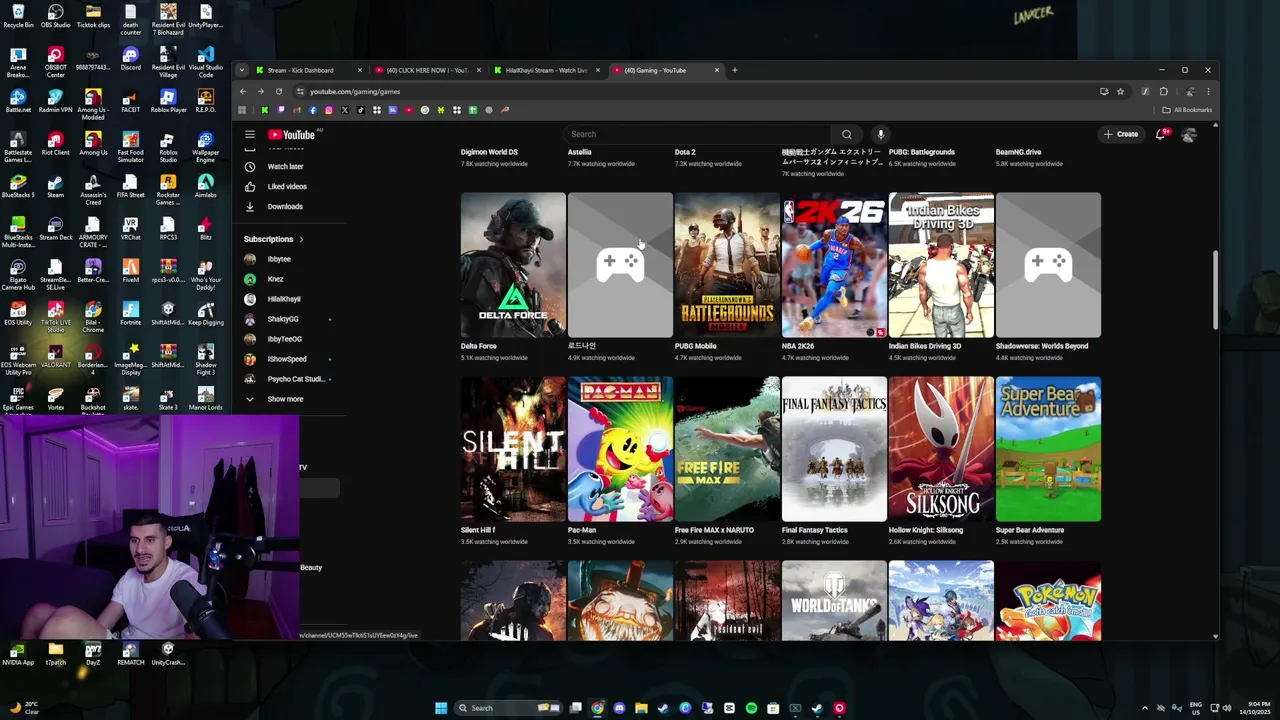Expand the Subscriptions section chevron

301,239
